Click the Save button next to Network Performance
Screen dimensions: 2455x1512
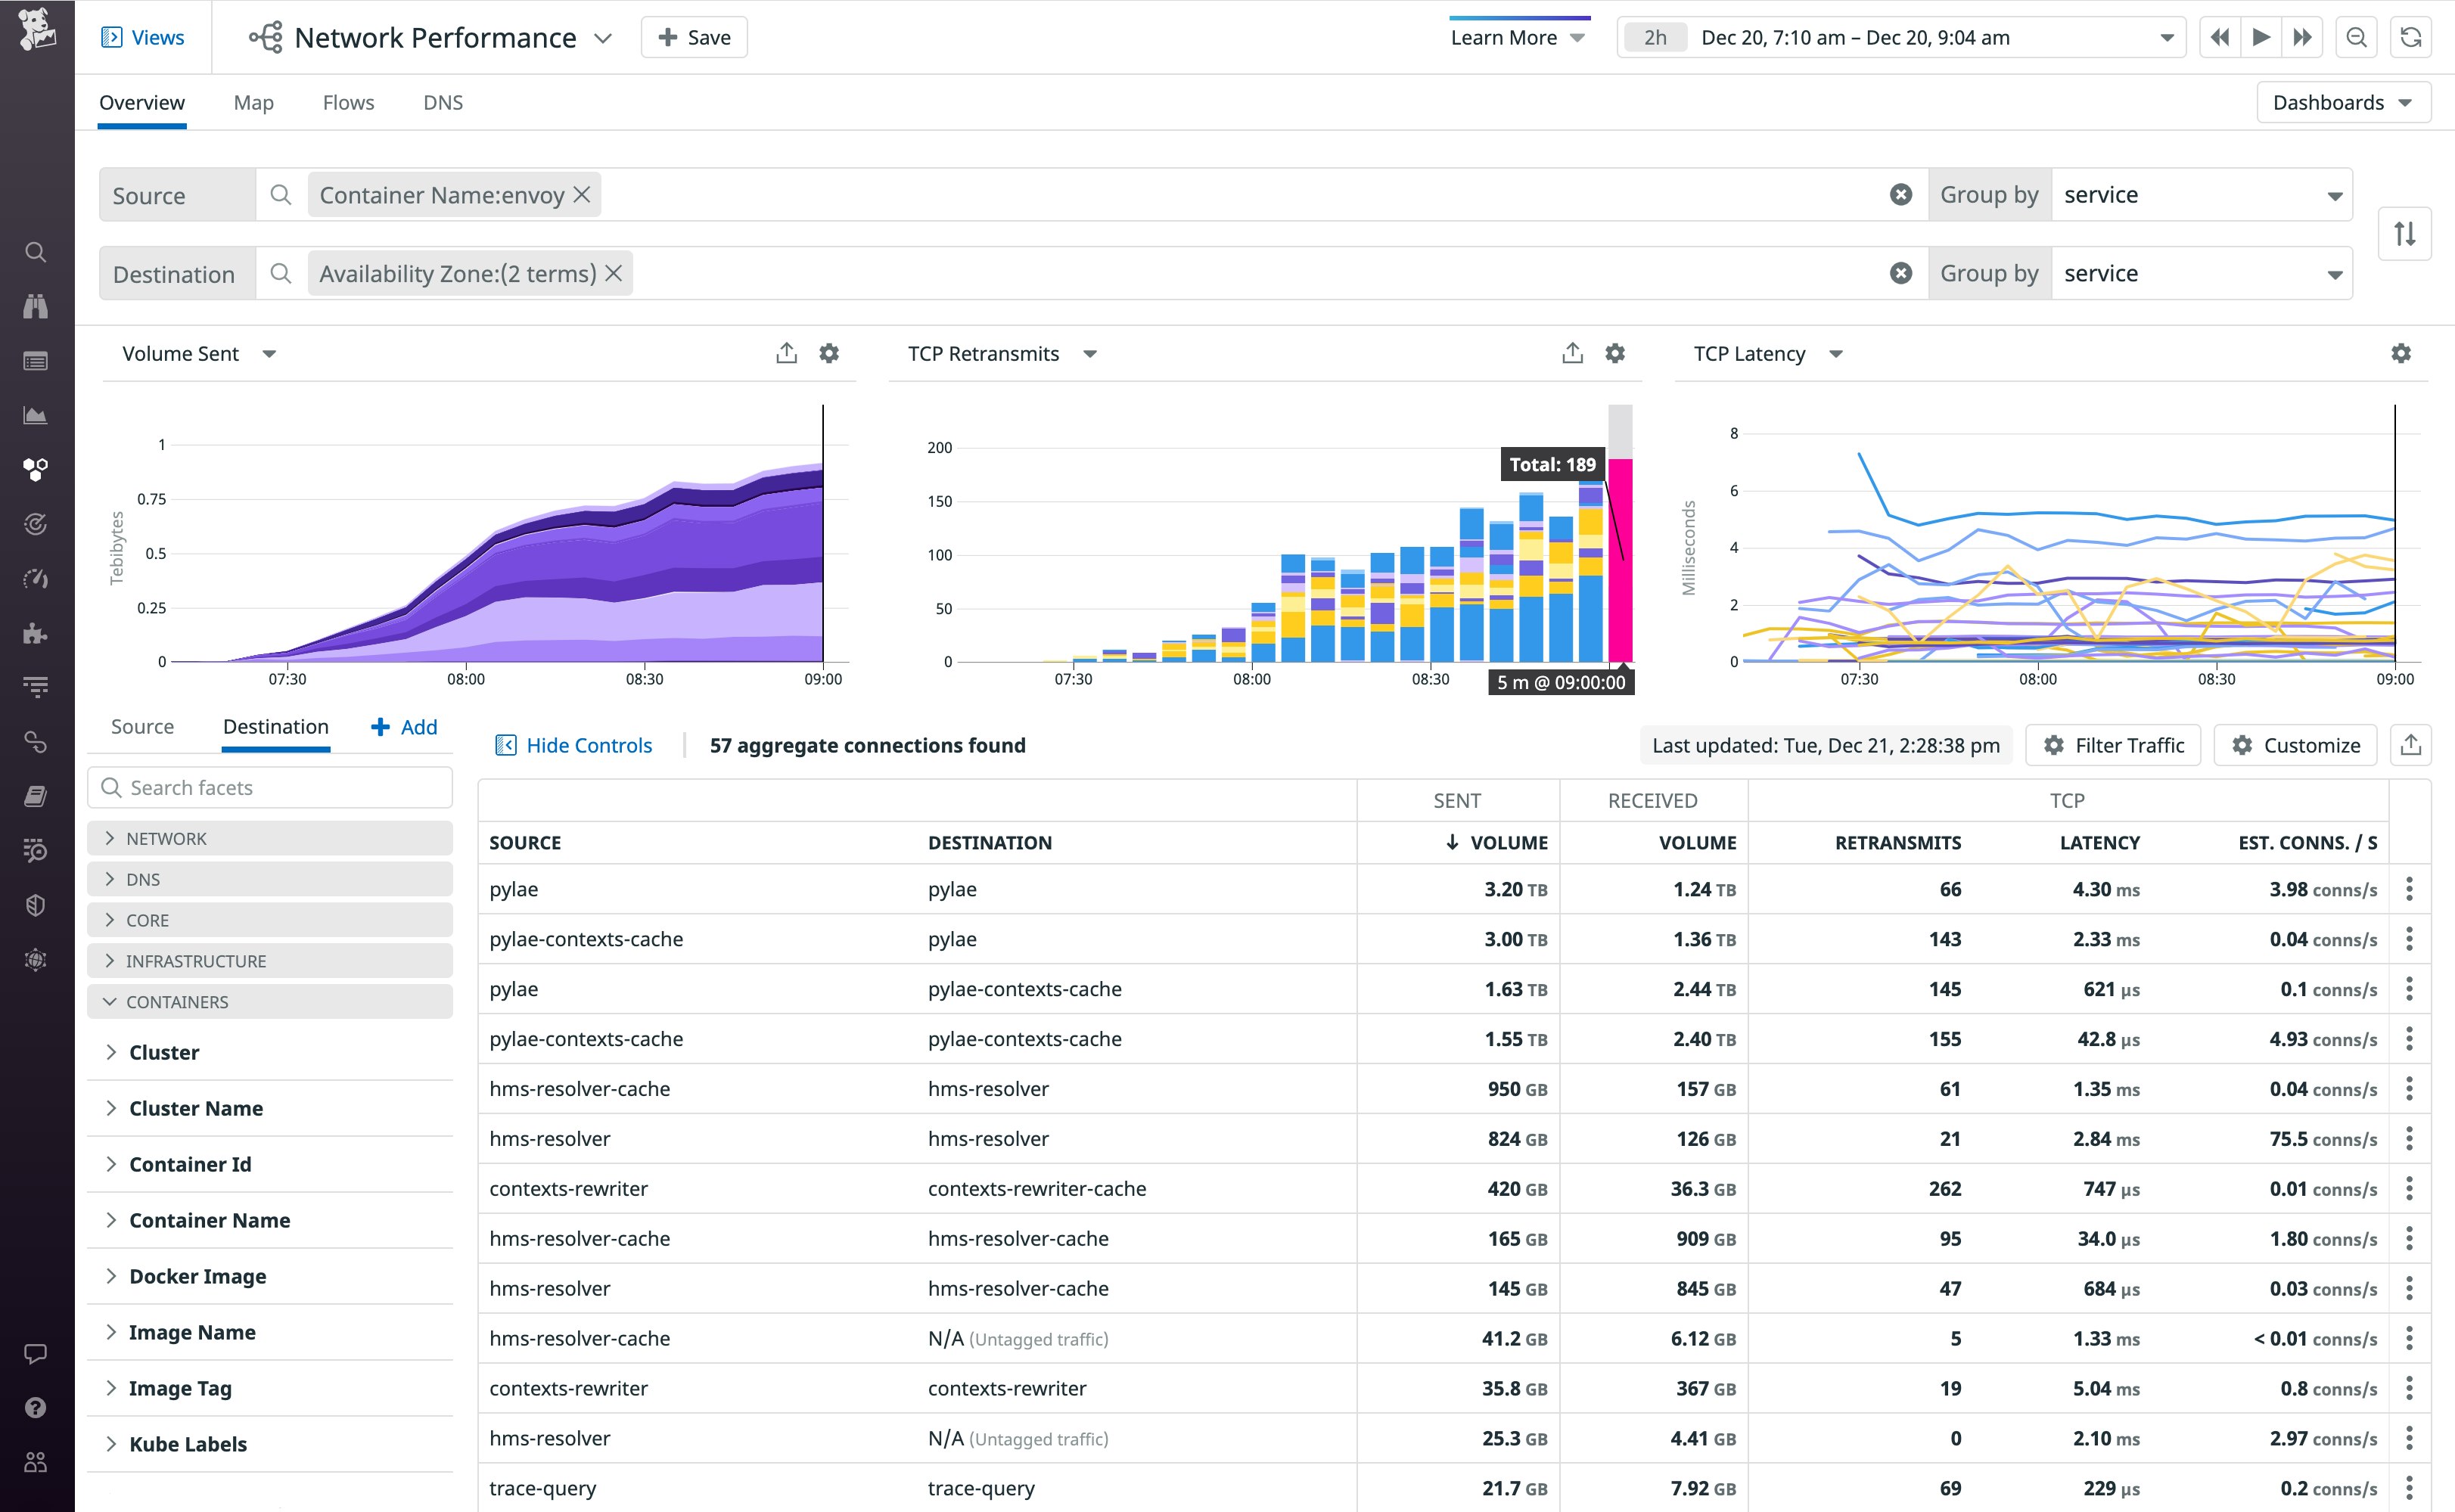coord(693,37)
